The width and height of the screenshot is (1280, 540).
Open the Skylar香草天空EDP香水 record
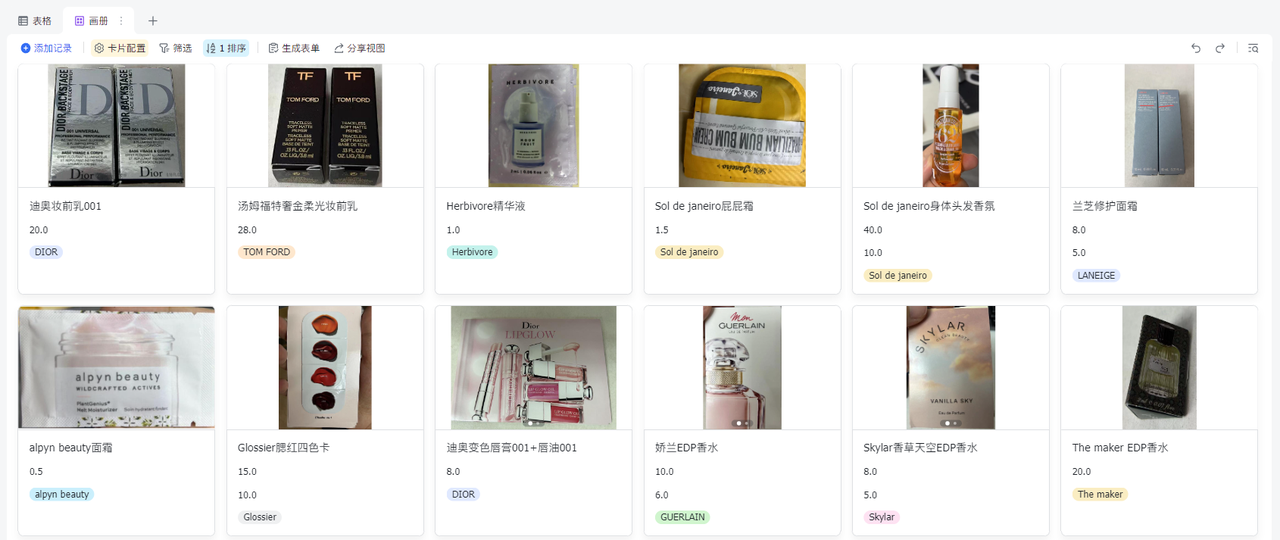920,448
